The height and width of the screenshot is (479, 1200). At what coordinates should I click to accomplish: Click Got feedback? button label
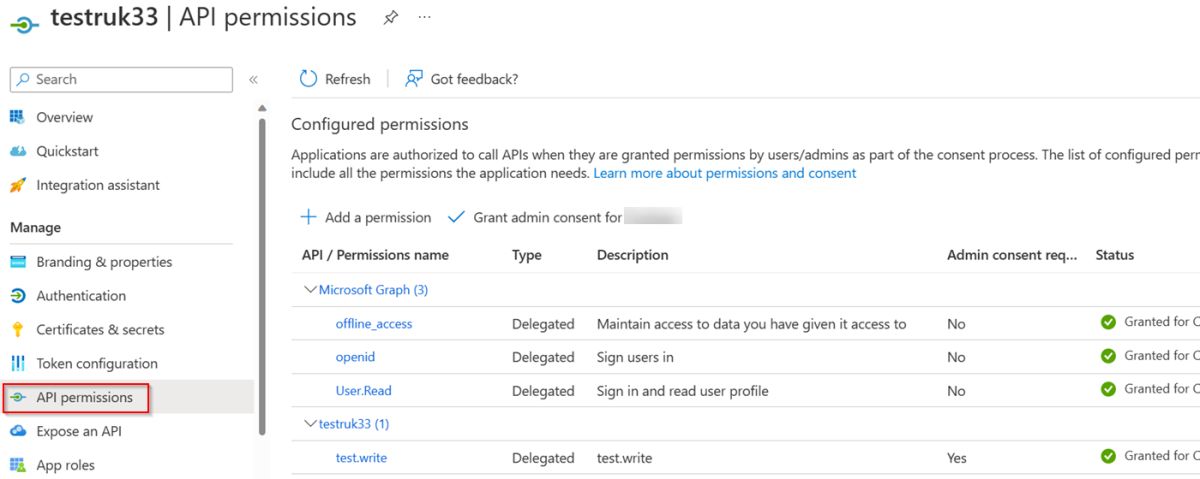point(475,79)
